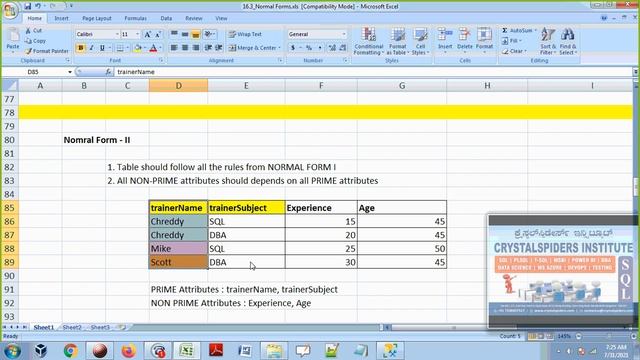
Task: Open Cell Styles gallery
Action: tap(420, 41)
